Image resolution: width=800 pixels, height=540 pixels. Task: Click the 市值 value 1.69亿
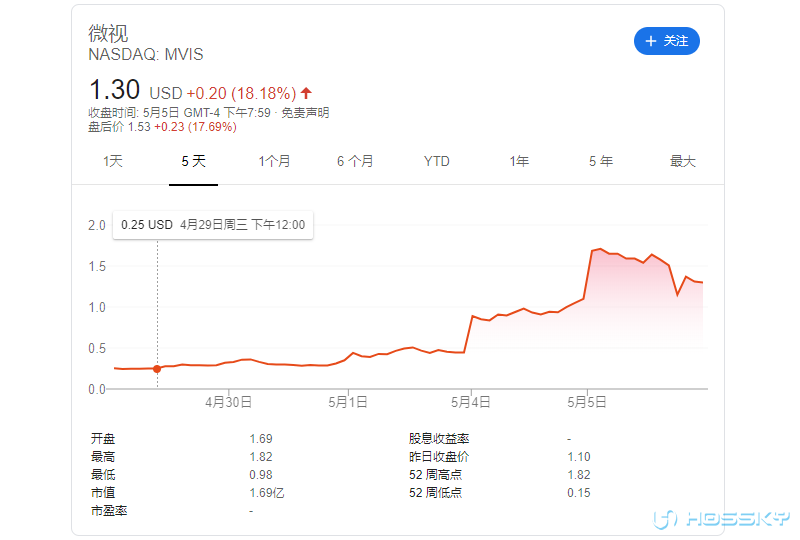[x=266, y=493]
